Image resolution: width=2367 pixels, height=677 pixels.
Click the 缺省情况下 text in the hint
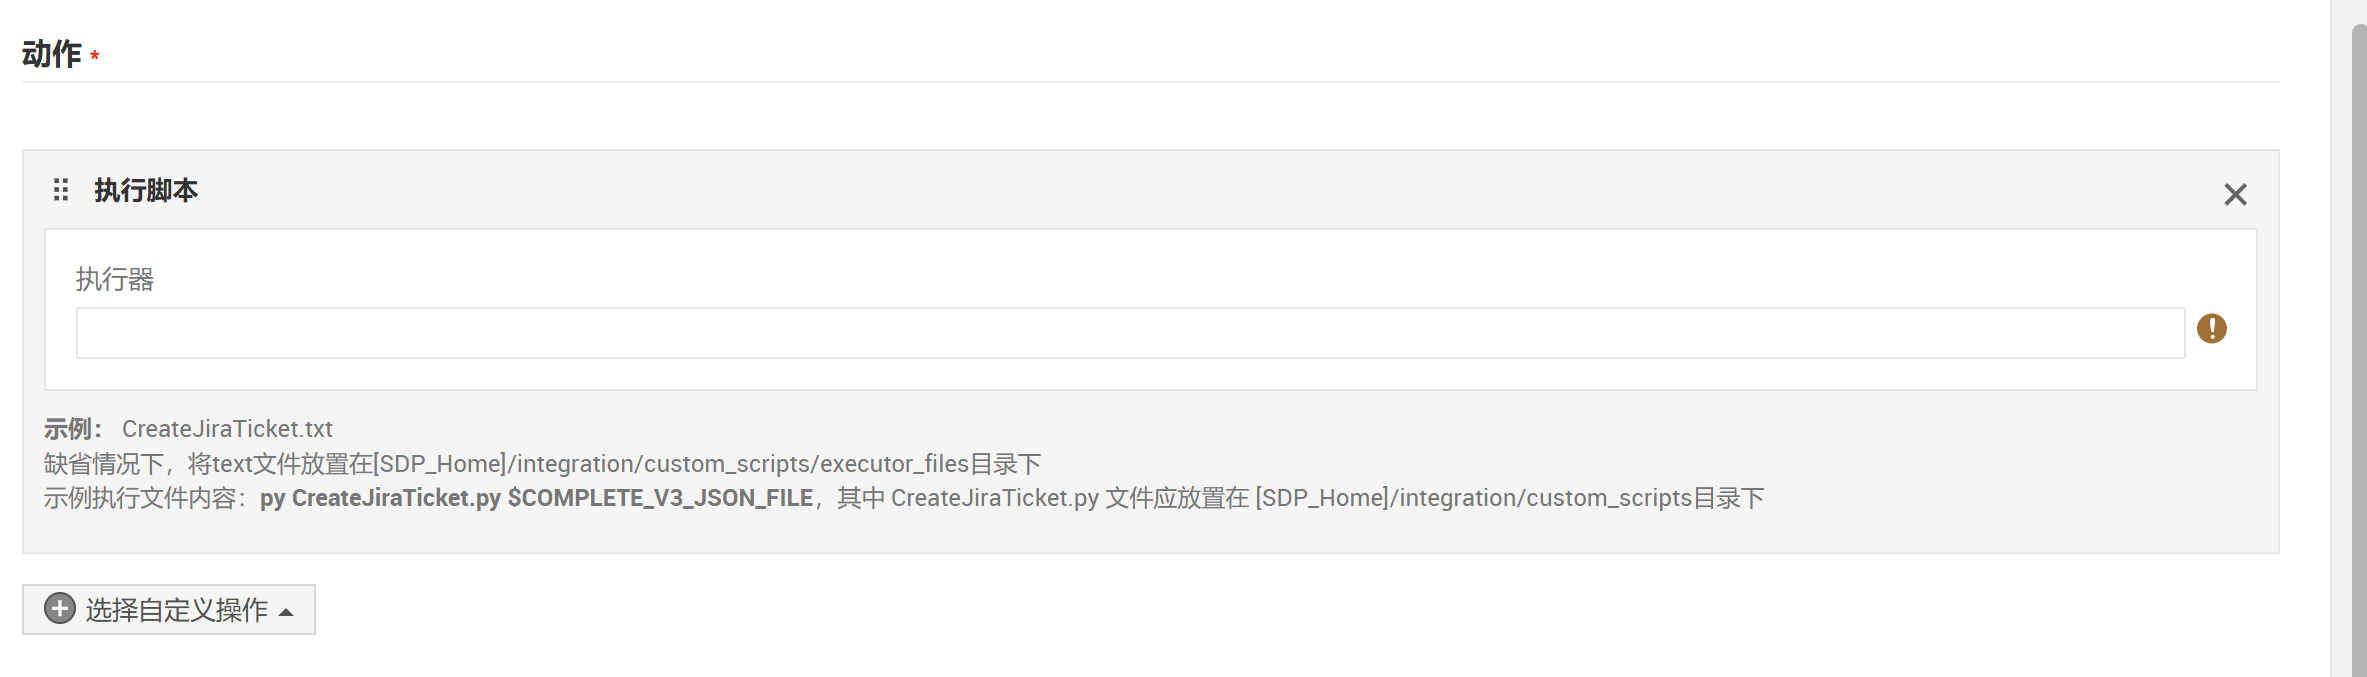click(104, 464)
